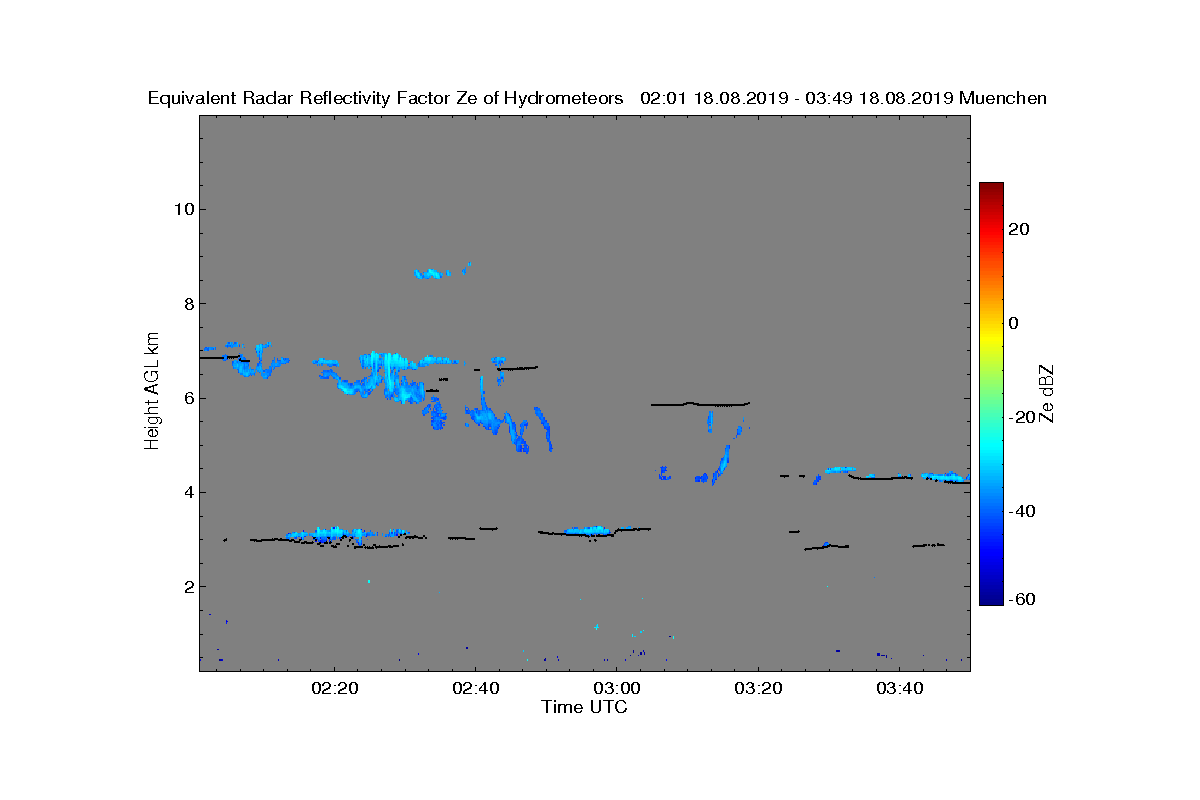Click the 6 km height tick label
This screenshot has height=800, width=1200.
187,398
